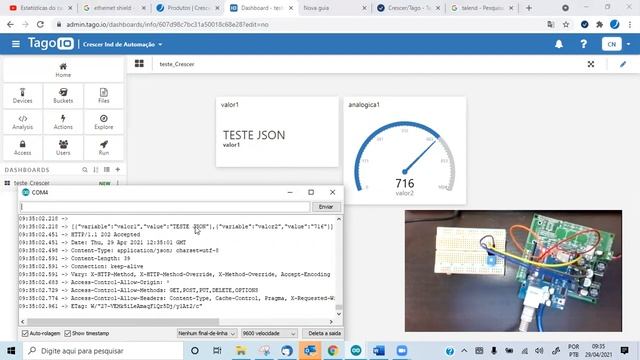This screenshot has width=640, height=360.
Task: Open browser extensions puzzle icon
Action: [x=599, y=24]
